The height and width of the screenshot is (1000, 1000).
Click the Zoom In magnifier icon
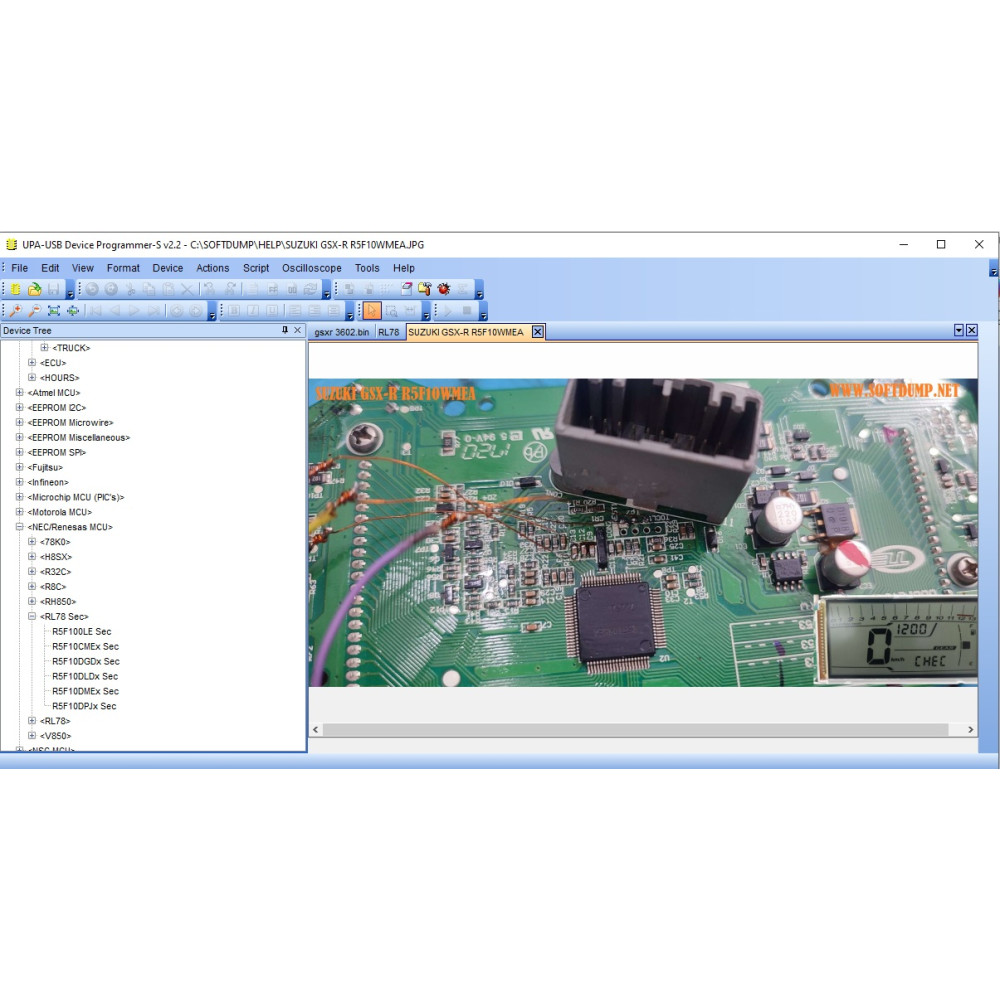[x=15, y=311]
